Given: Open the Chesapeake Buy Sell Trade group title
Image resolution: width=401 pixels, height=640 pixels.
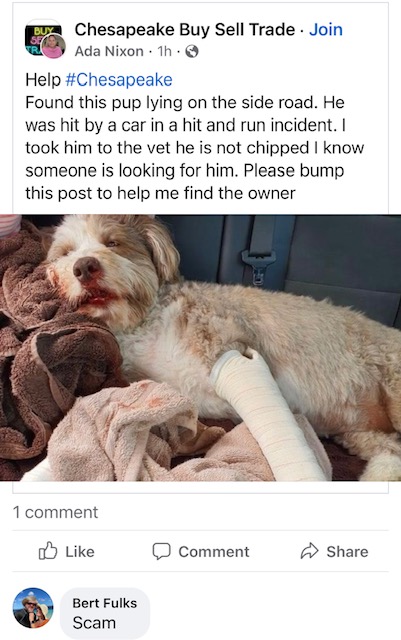Looking at the screenshot, I should (x=185, y=29).
